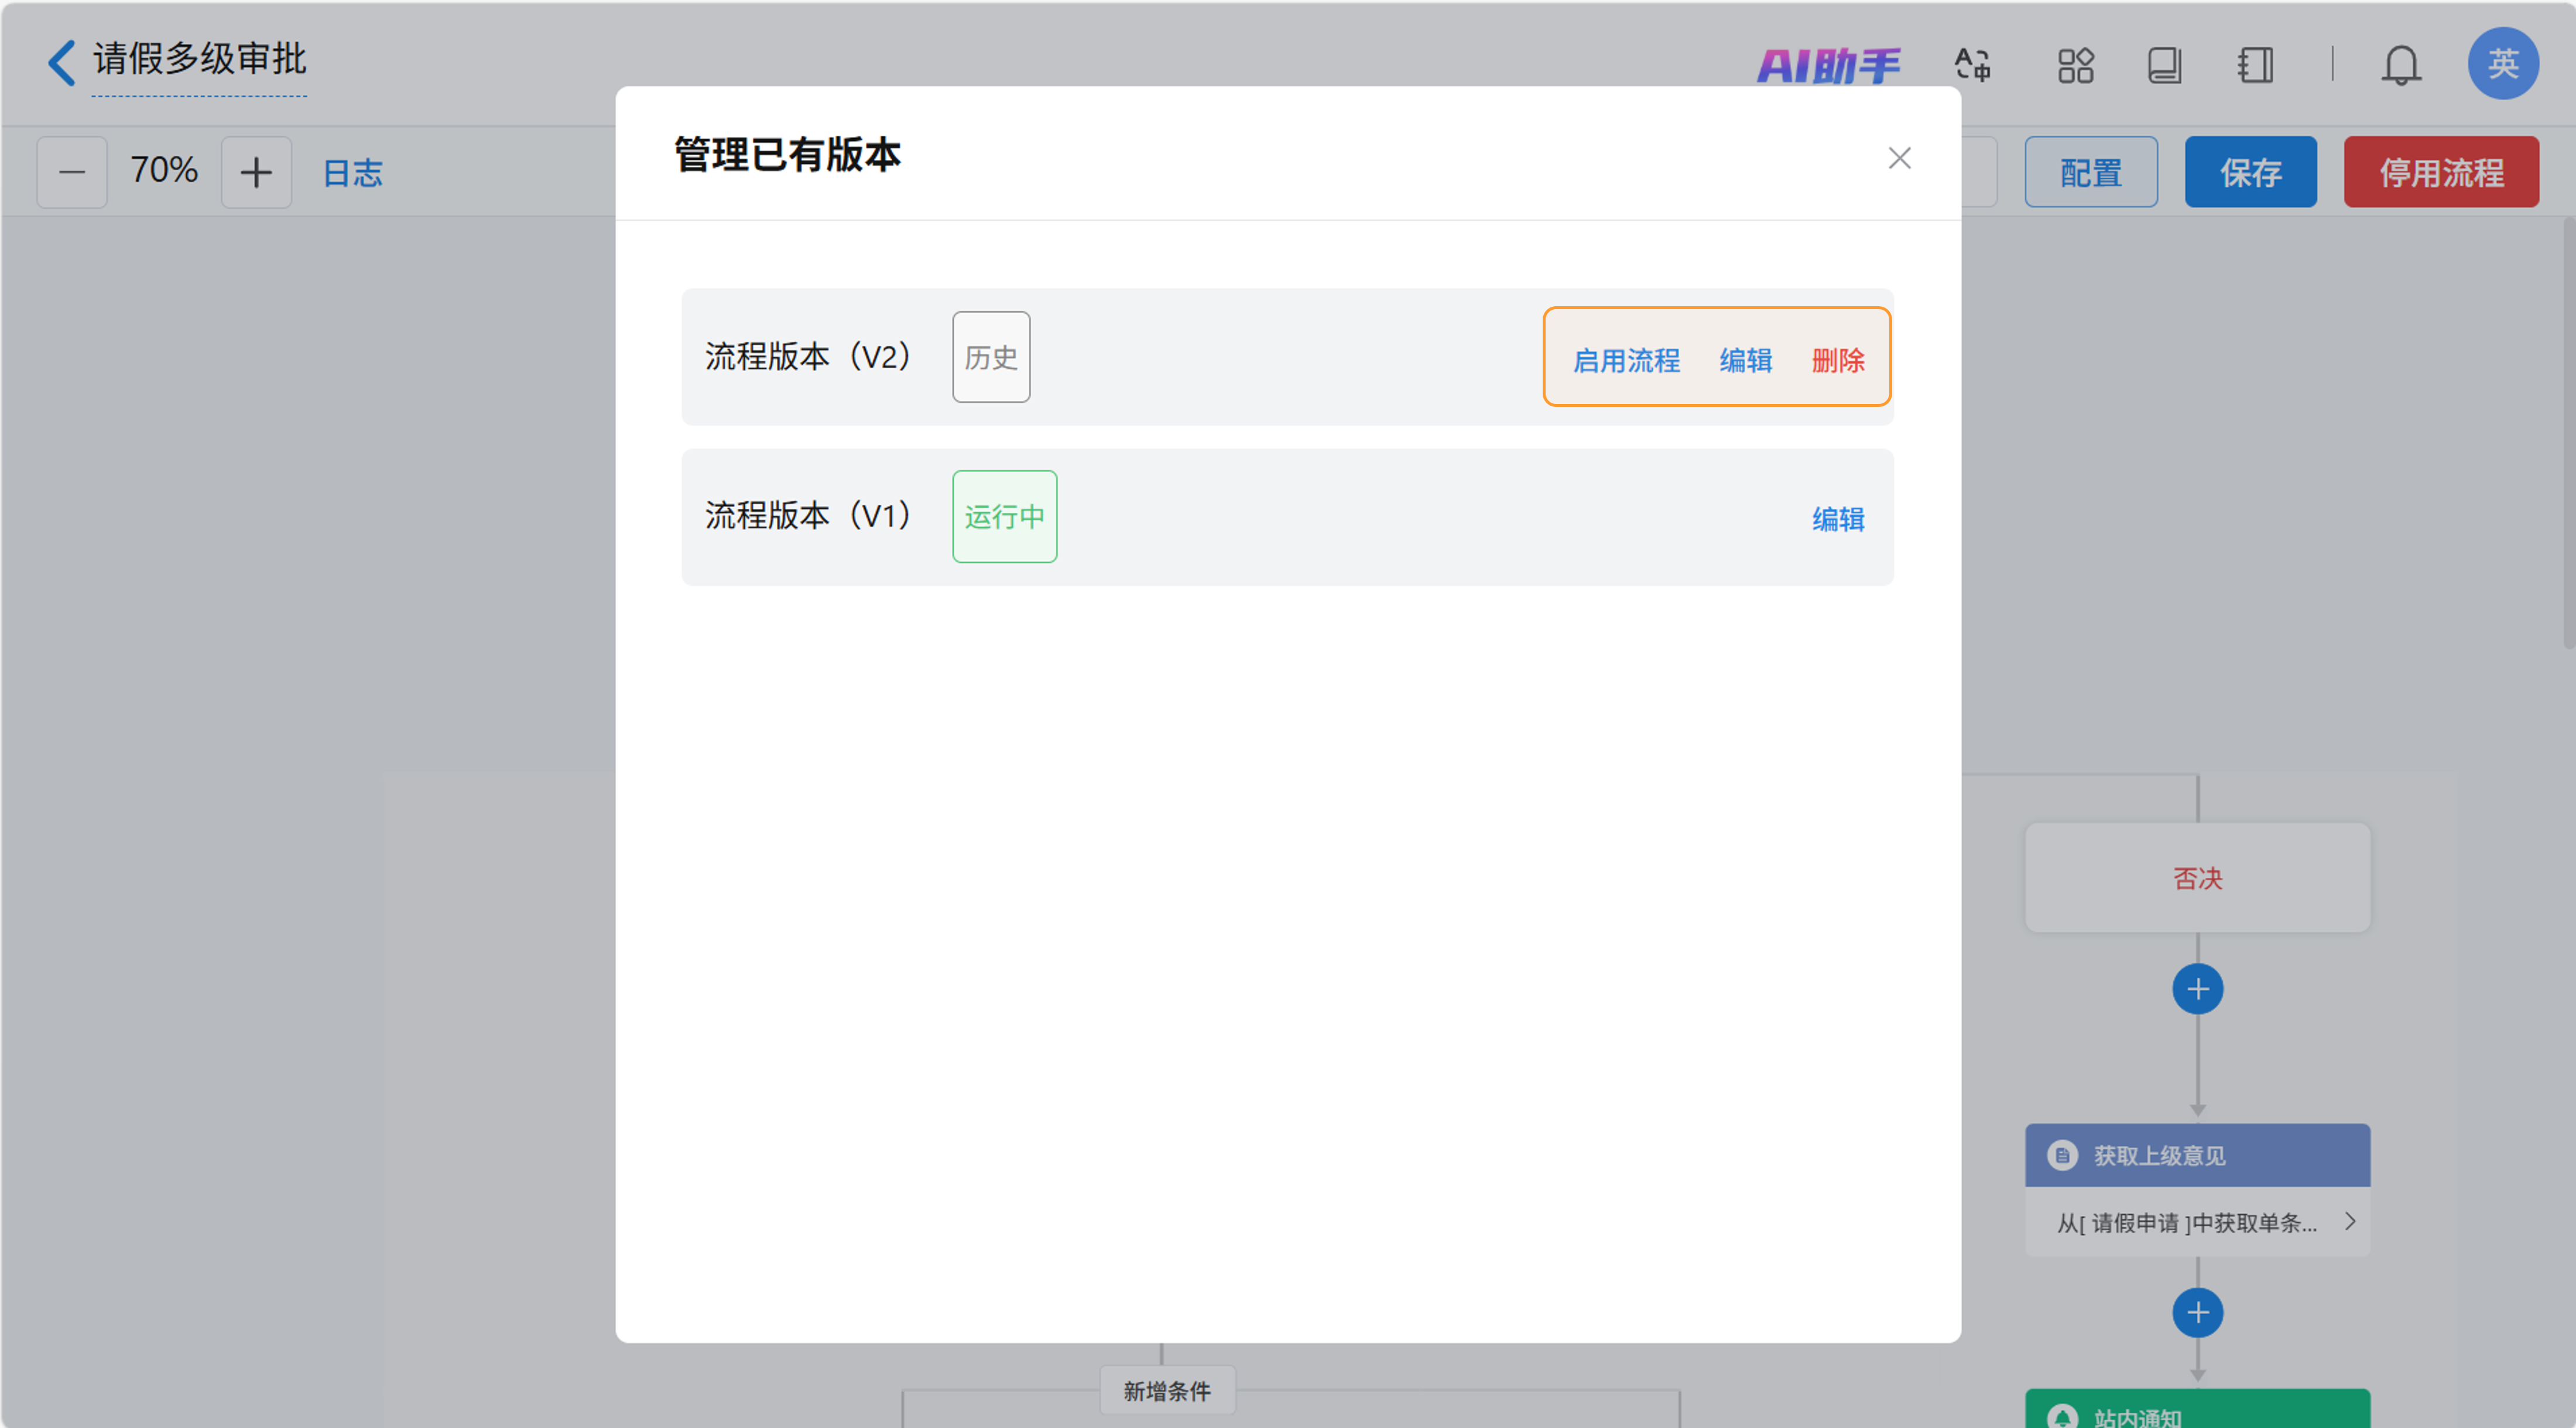The height and width of the screenshot is (1428, 2576).
Task: Click the zoom out minus button
Action: click(x=72, y=172)
